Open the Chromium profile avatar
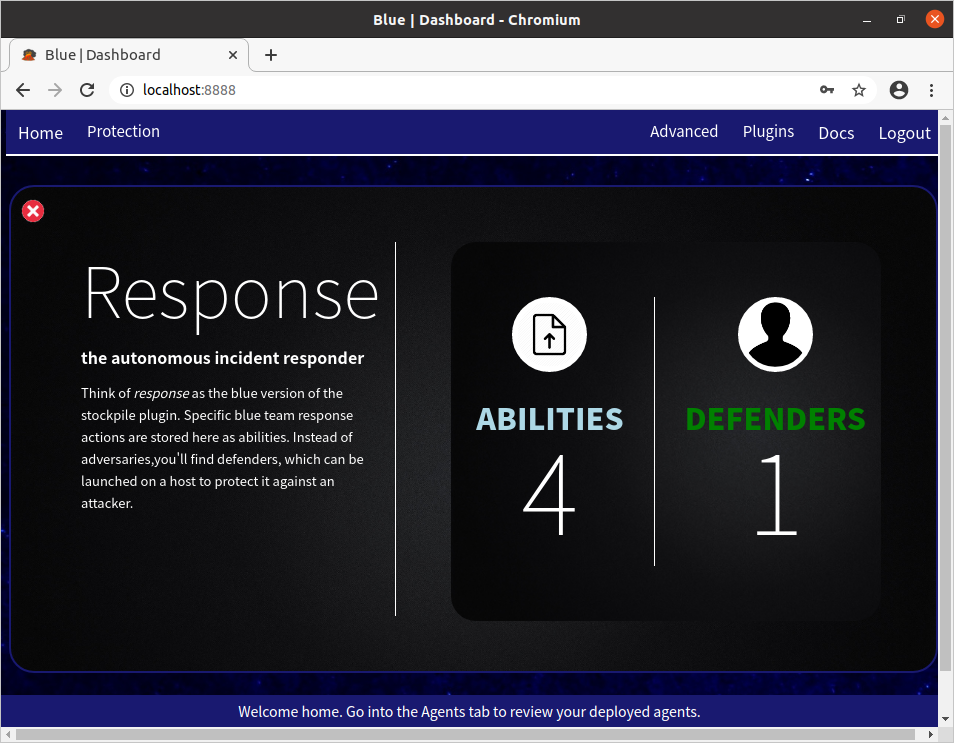The width and height of the screenshot is (954, 743). click(x=899, y=90)
